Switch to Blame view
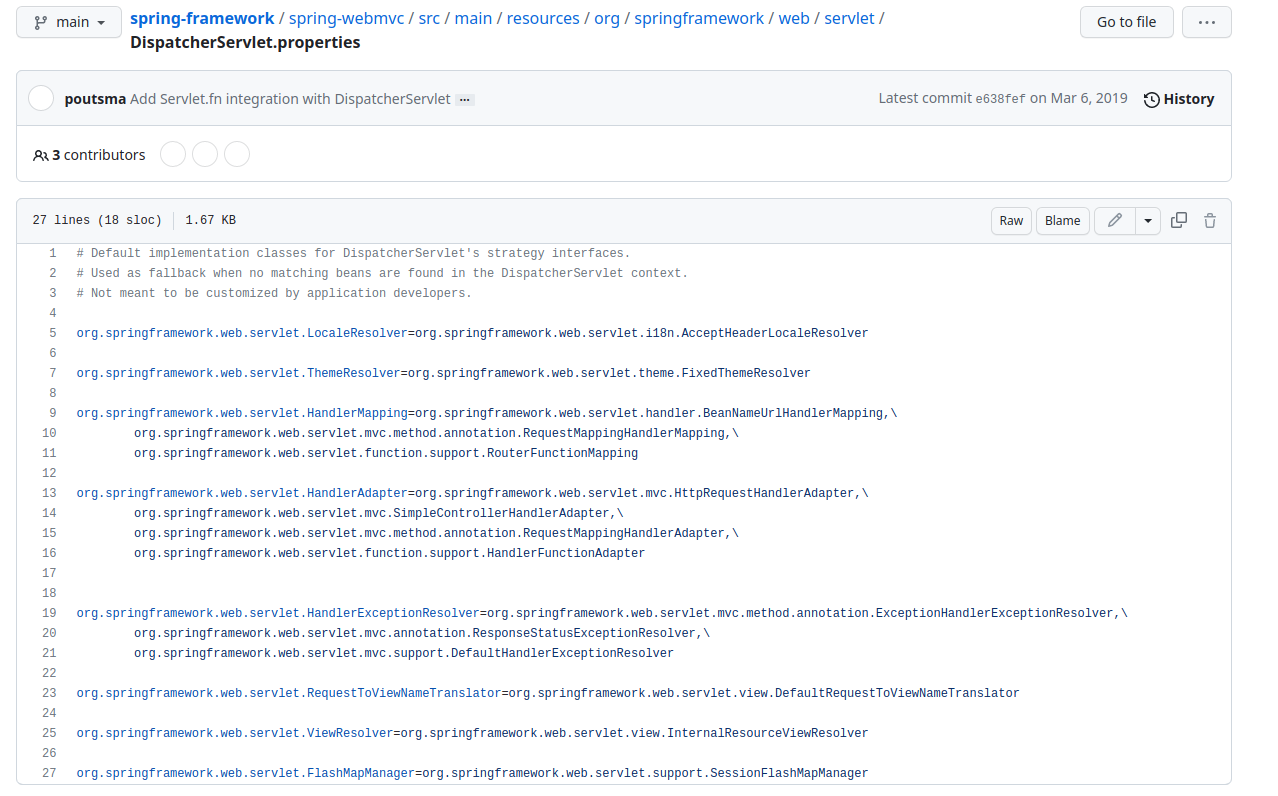Screen dimensions: 1278x796 coord(1062,220)
